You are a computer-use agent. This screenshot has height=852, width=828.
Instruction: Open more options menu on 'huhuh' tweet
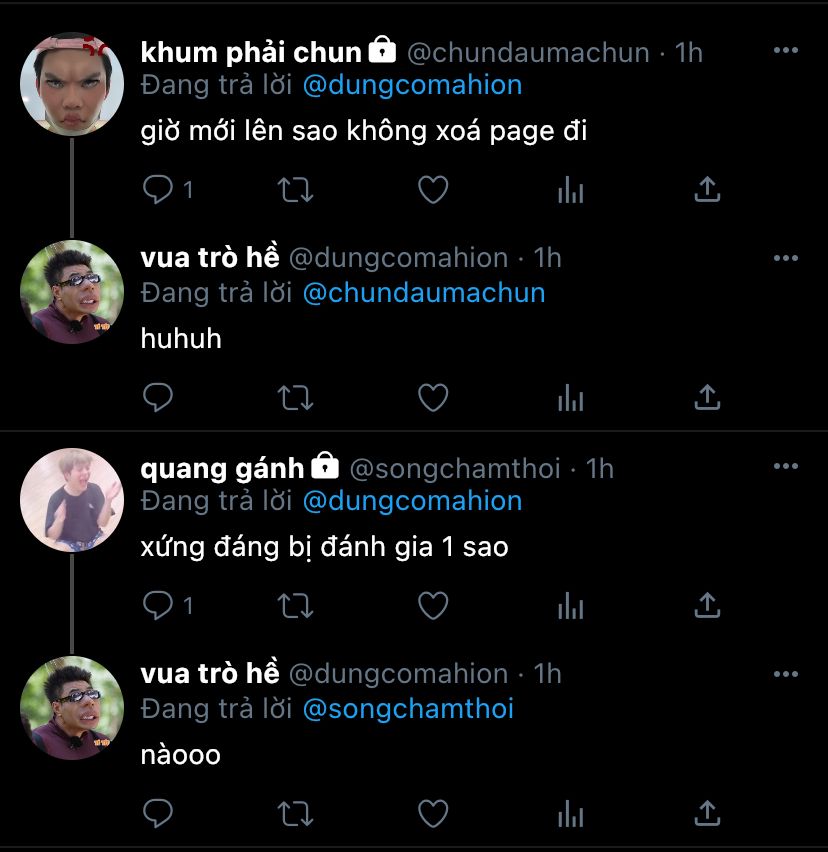(786, 258)
